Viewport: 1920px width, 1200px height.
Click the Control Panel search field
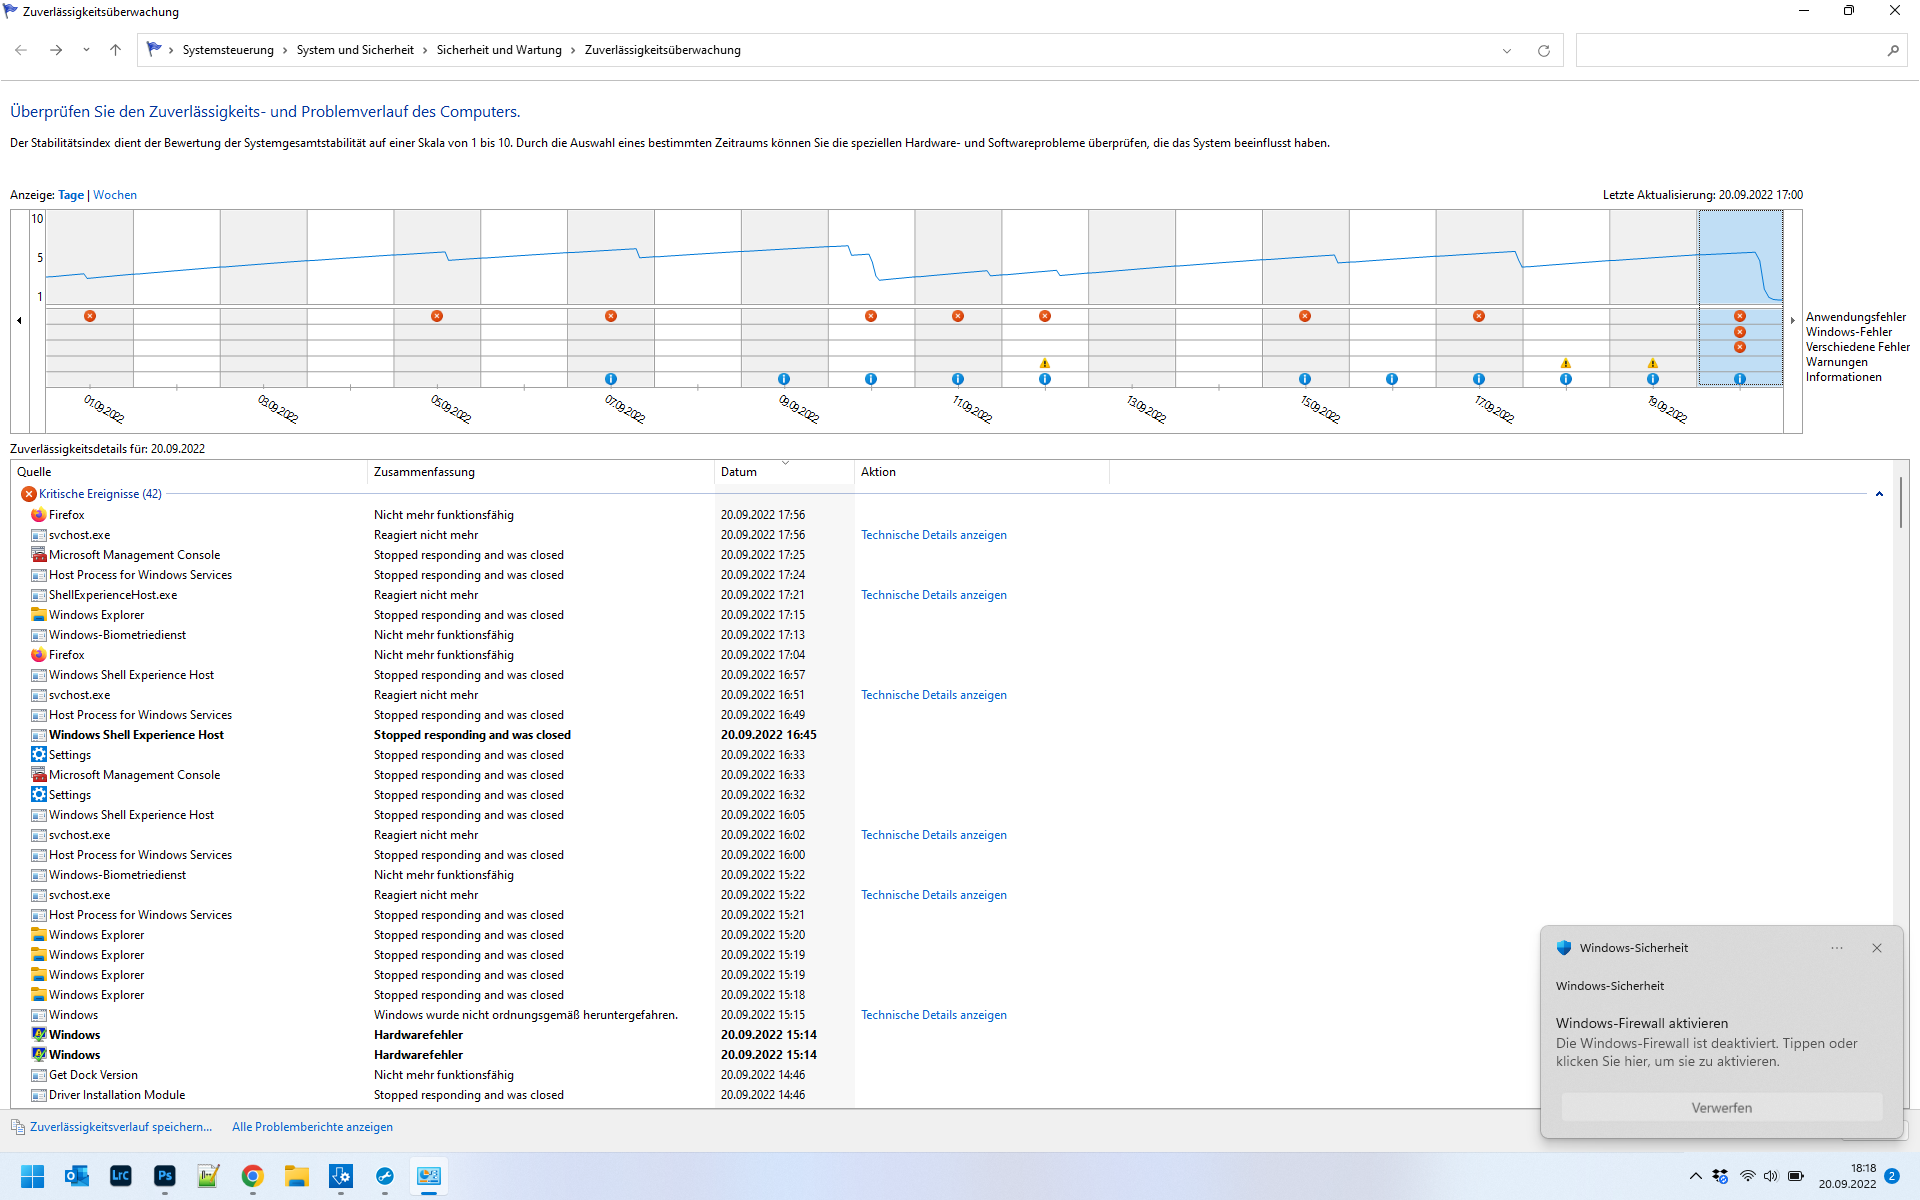tap(1730, 50)
